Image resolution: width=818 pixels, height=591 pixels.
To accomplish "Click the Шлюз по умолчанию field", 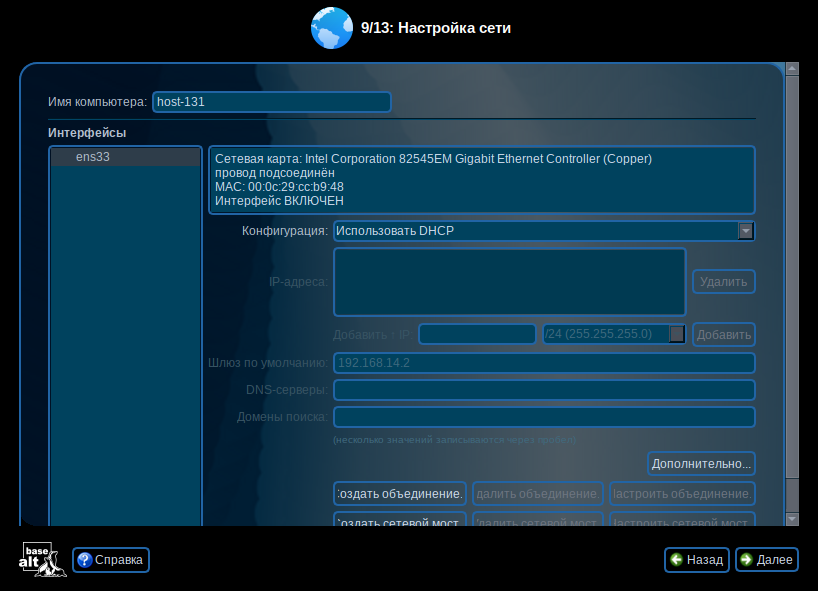I will point(544,362).
